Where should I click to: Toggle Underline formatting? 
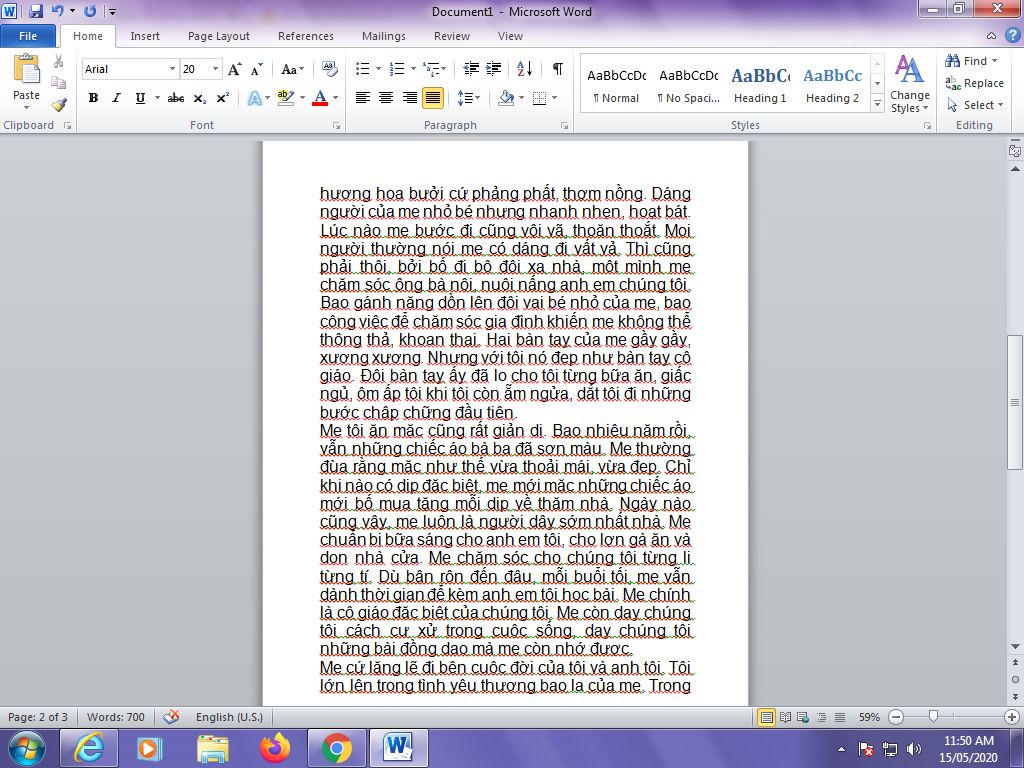pyautogui.click(x=140, y=98)
